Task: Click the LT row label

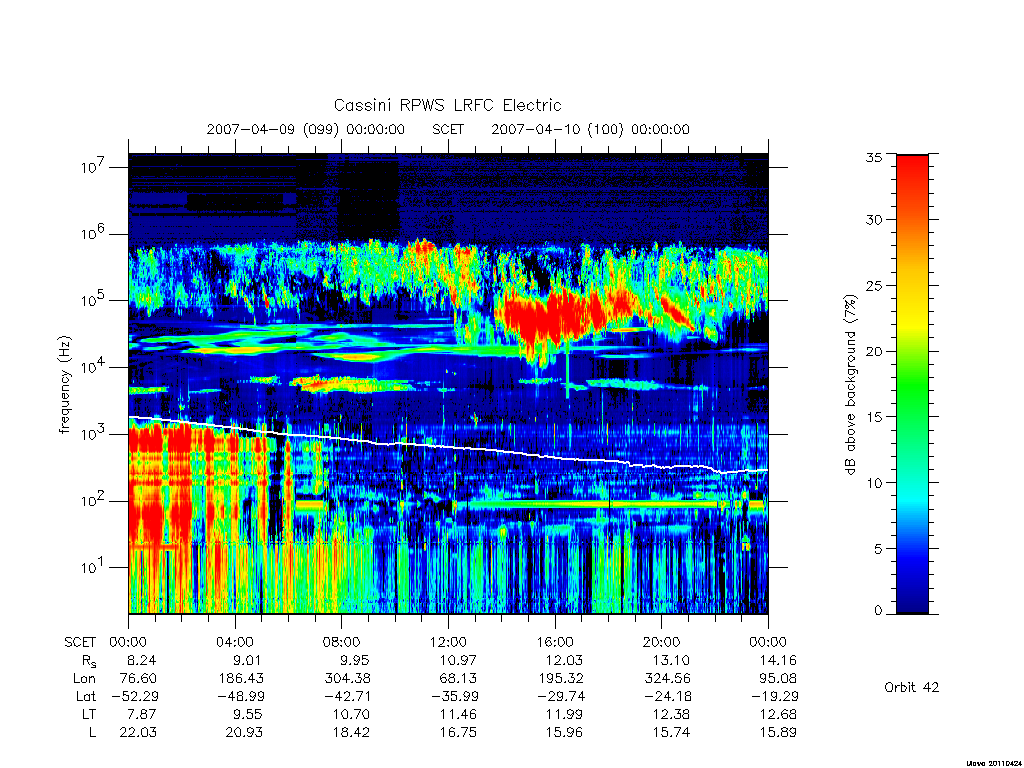Action: point(89,714)
